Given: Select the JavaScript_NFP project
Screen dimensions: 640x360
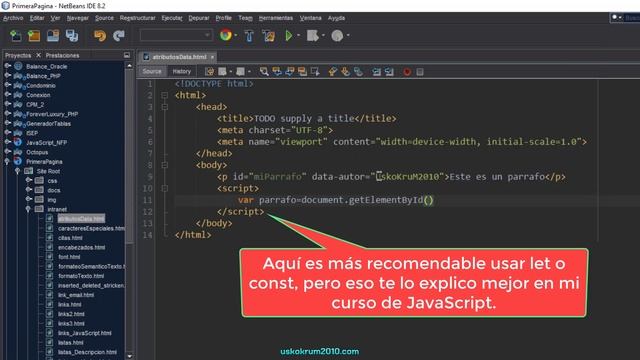Looking at the screenshot, I should pyautogui.click(x=47, y=142).
